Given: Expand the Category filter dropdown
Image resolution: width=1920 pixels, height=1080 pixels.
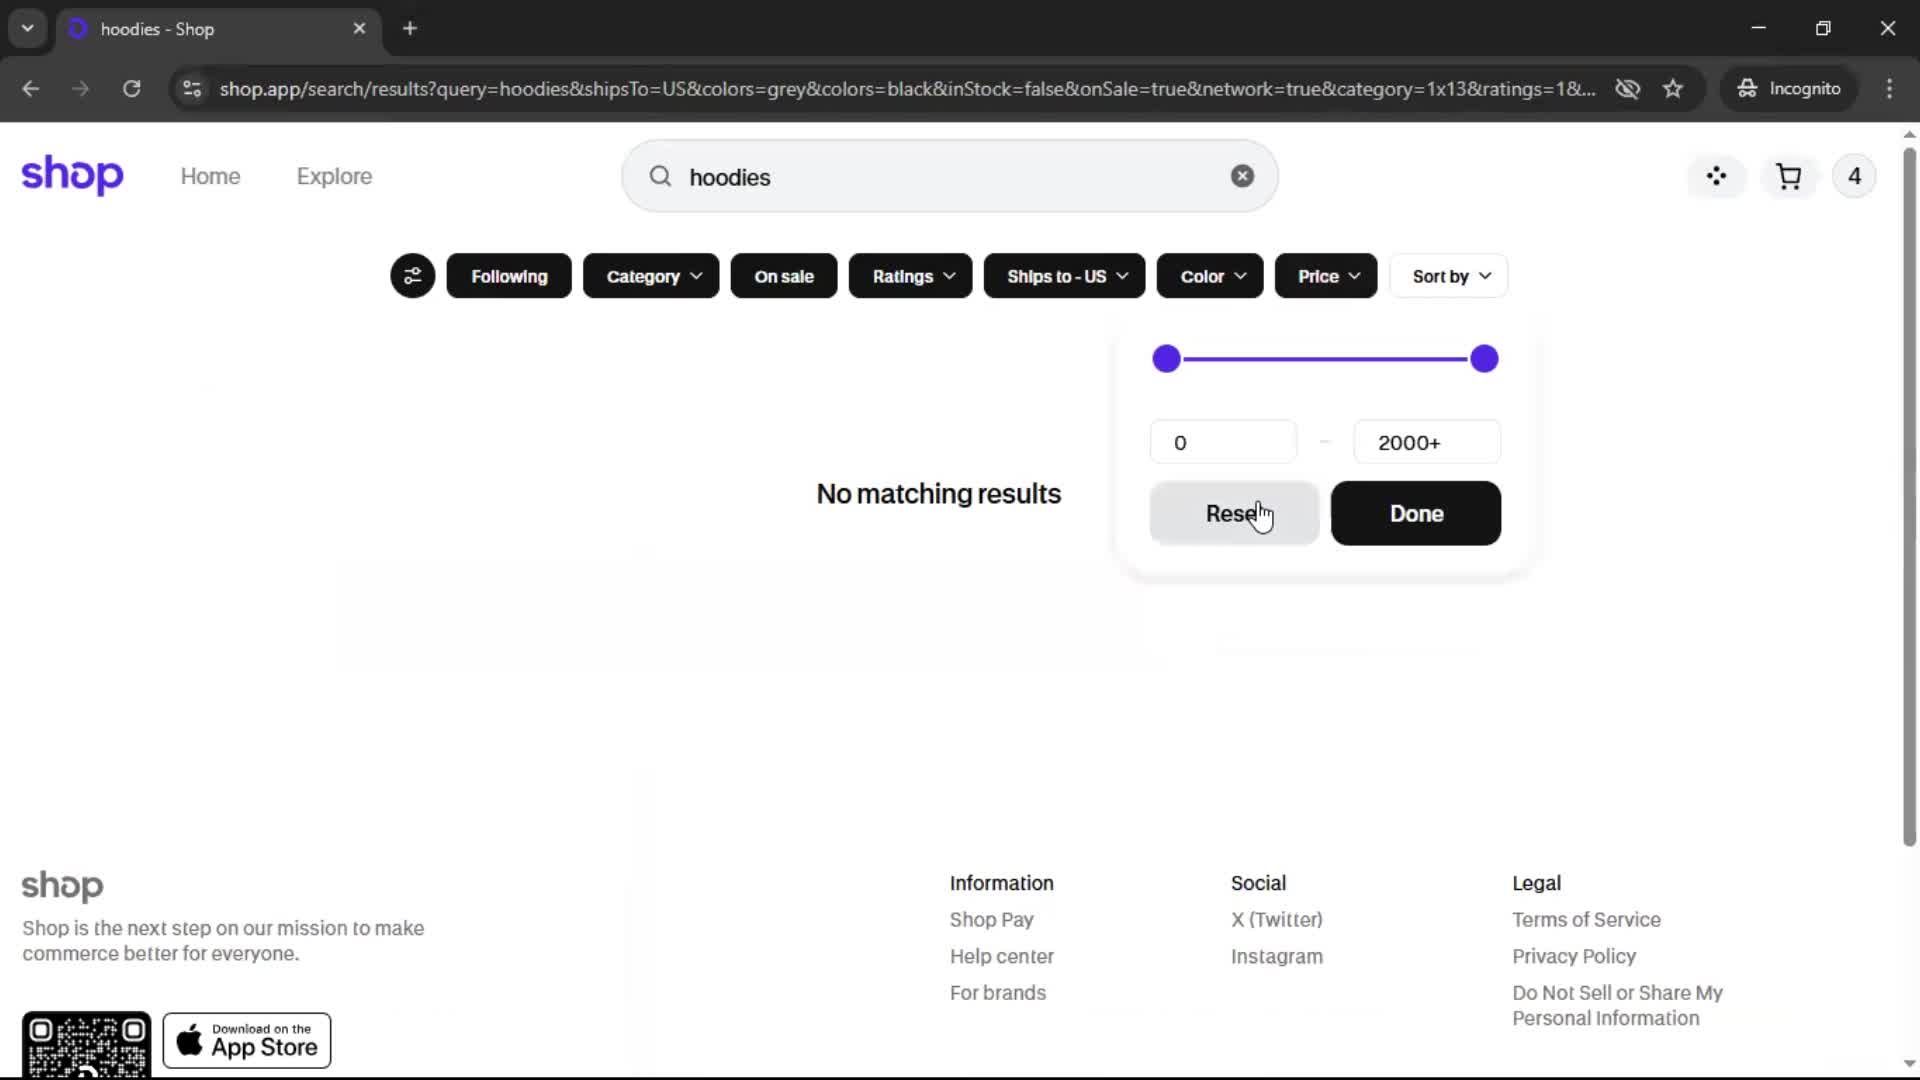Looking at the screenshot, I should tap(651, 276).
